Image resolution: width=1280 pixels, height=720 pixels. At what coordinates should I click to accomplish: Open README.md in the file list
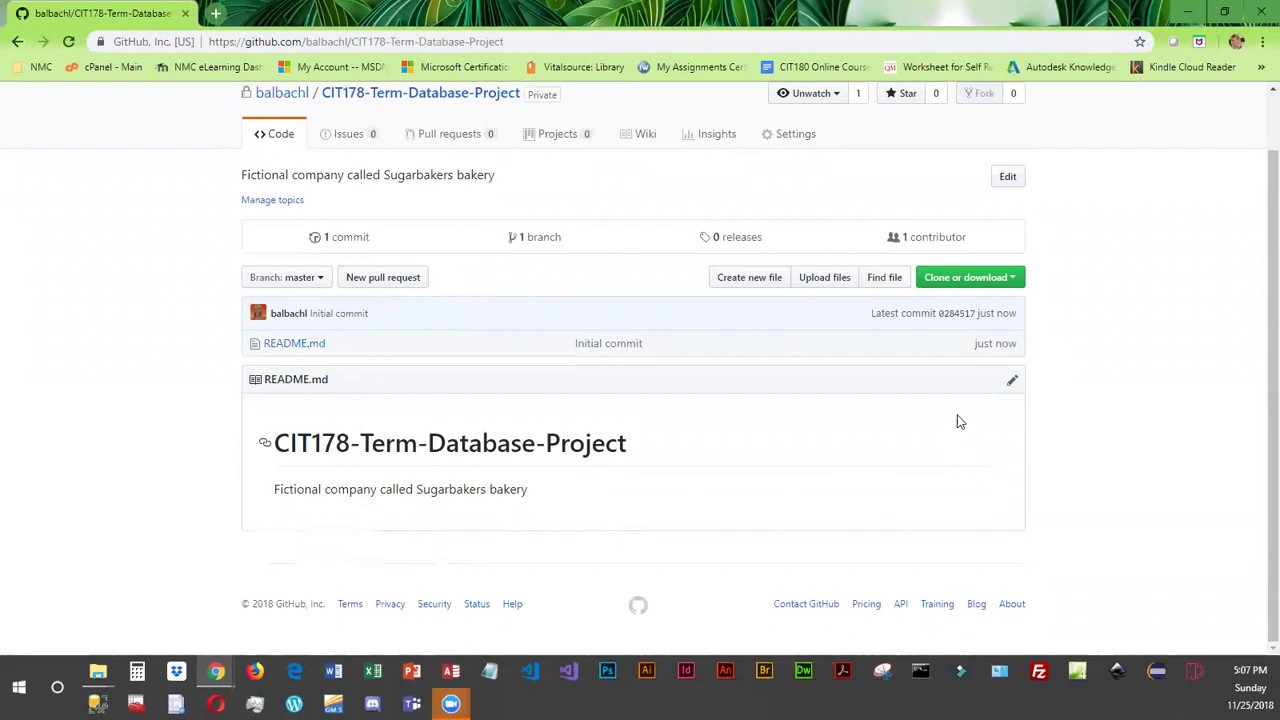coord(294,343)
